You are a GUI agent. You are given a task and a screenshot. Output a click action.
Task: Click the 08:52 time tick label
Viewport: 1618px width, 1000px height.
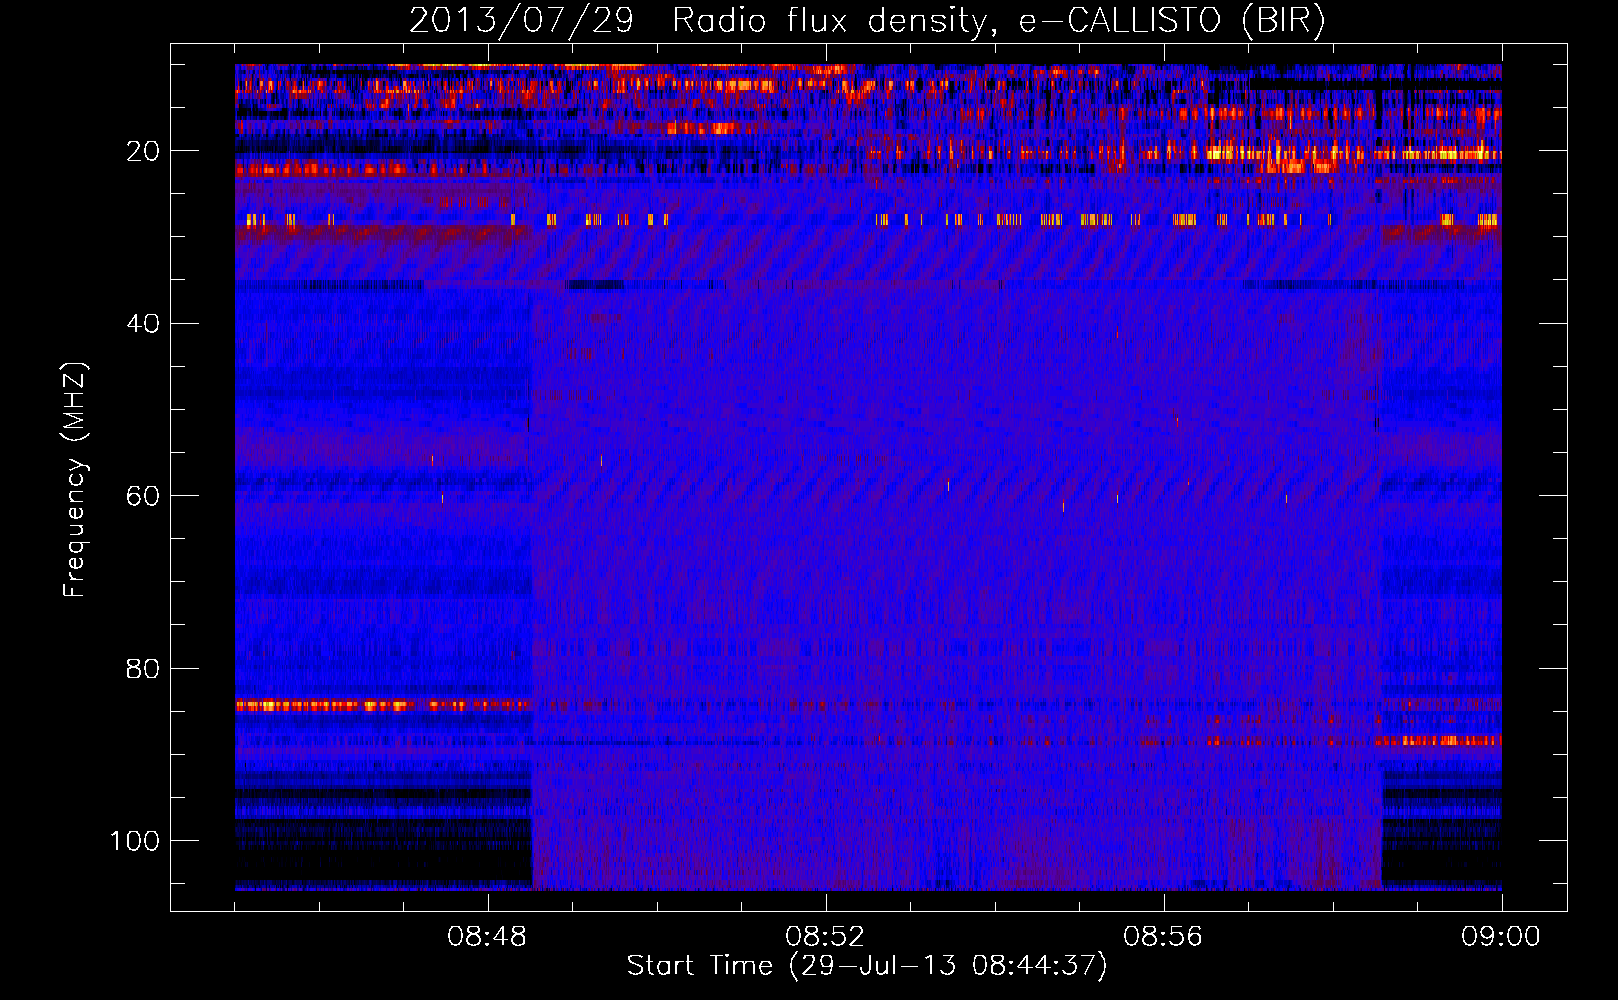(x=825, y=937)
